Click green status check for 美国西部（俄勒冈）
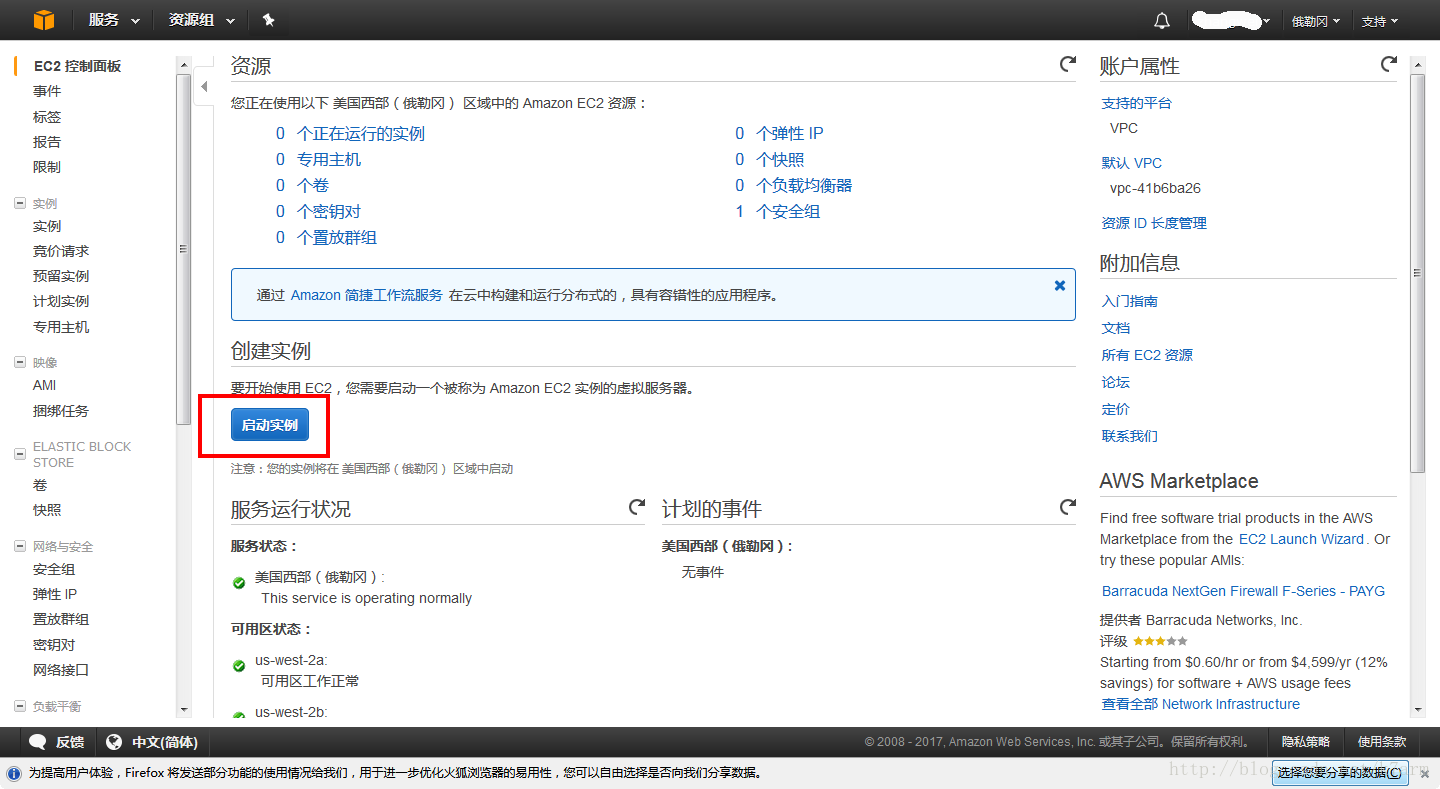Image resolution: width=1440 pixels, height=789 pixels. (x=239, y=583)
